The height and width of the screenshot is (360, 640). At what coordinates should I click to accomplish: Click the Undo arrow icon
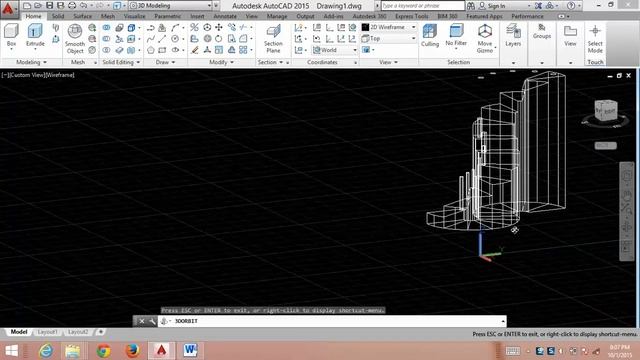point(84,5)
